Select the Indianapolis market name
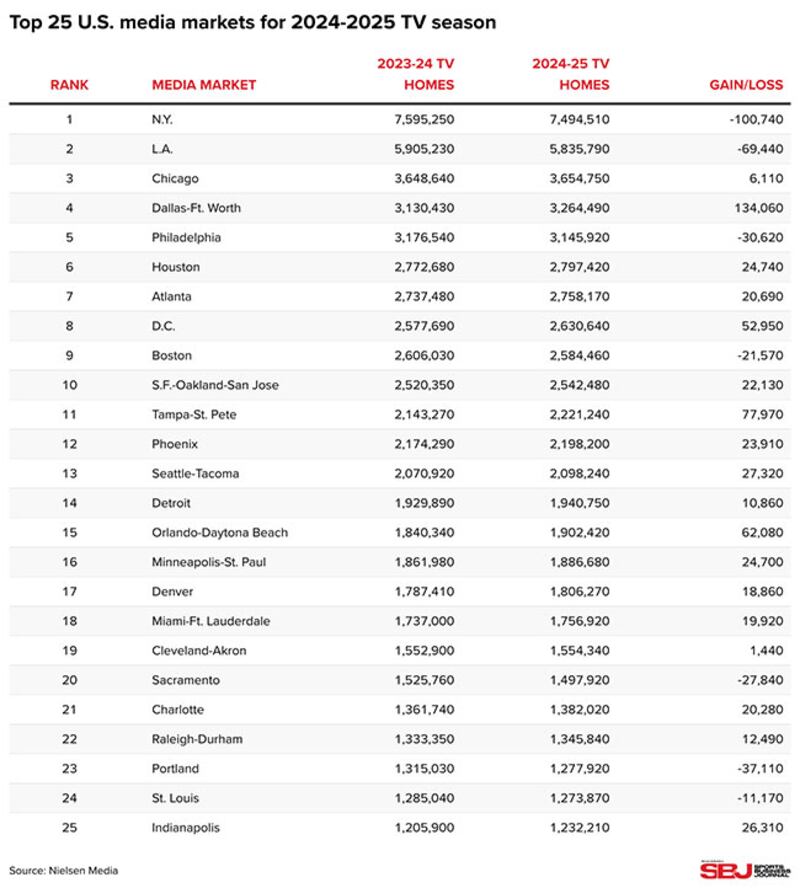The width and height of the screenshot is (800, 888). [185, 828]
